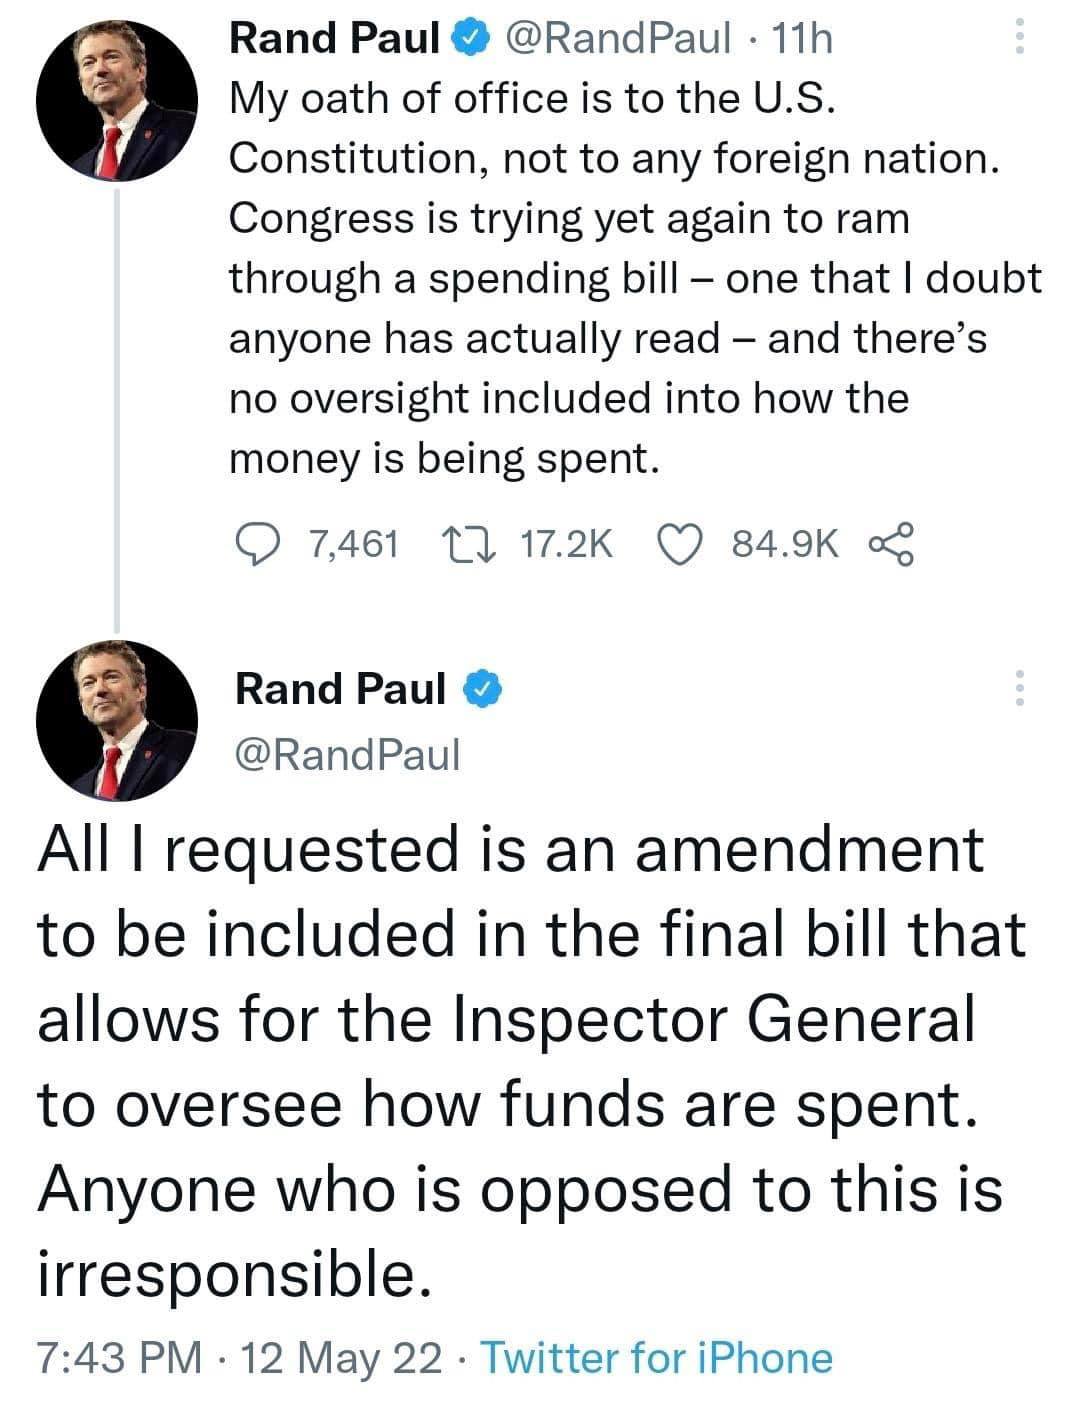The height and width of the screenshot is (1404, 1080).
Task: Click the retweet arrows icon
Action: [467, 544]
